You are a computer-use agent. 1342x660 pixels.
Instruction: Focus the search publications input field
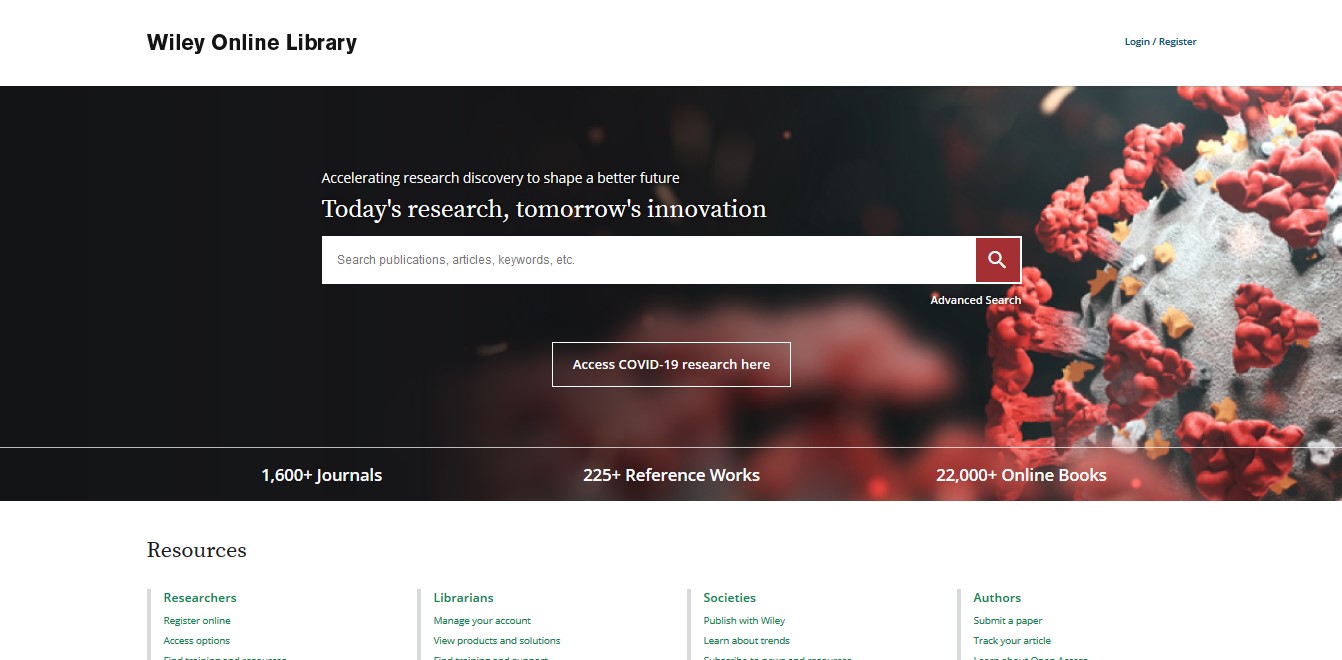click(x=649, y=260)
